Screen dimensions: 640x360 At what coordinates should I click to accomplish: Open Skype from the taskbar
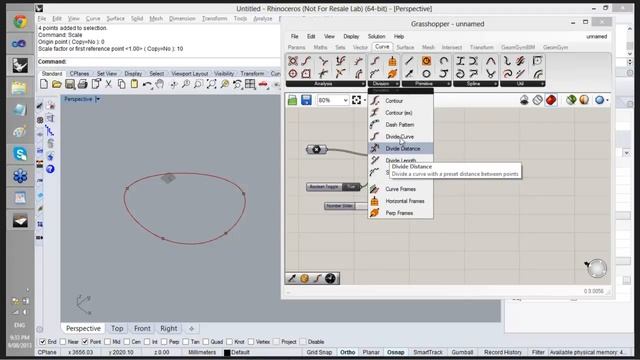pos(20,153)
